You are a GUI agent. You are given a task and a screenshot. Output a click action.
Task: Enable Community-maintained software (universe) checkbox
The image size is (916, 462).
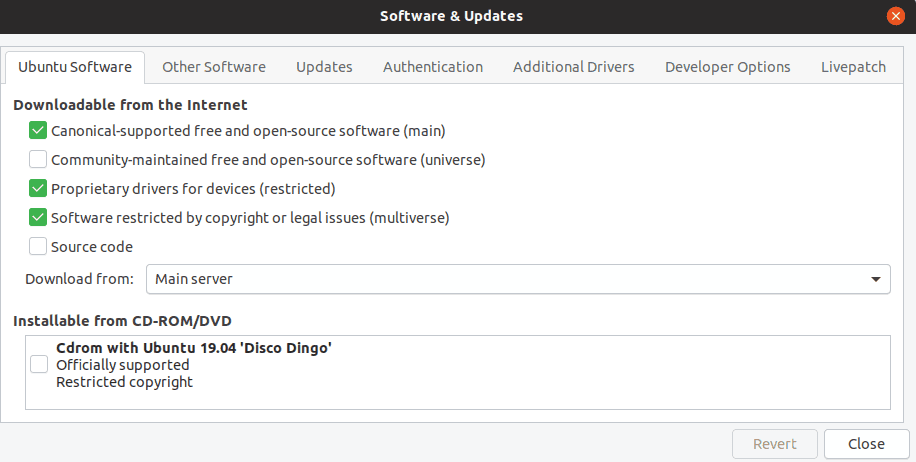coord(38,159)
